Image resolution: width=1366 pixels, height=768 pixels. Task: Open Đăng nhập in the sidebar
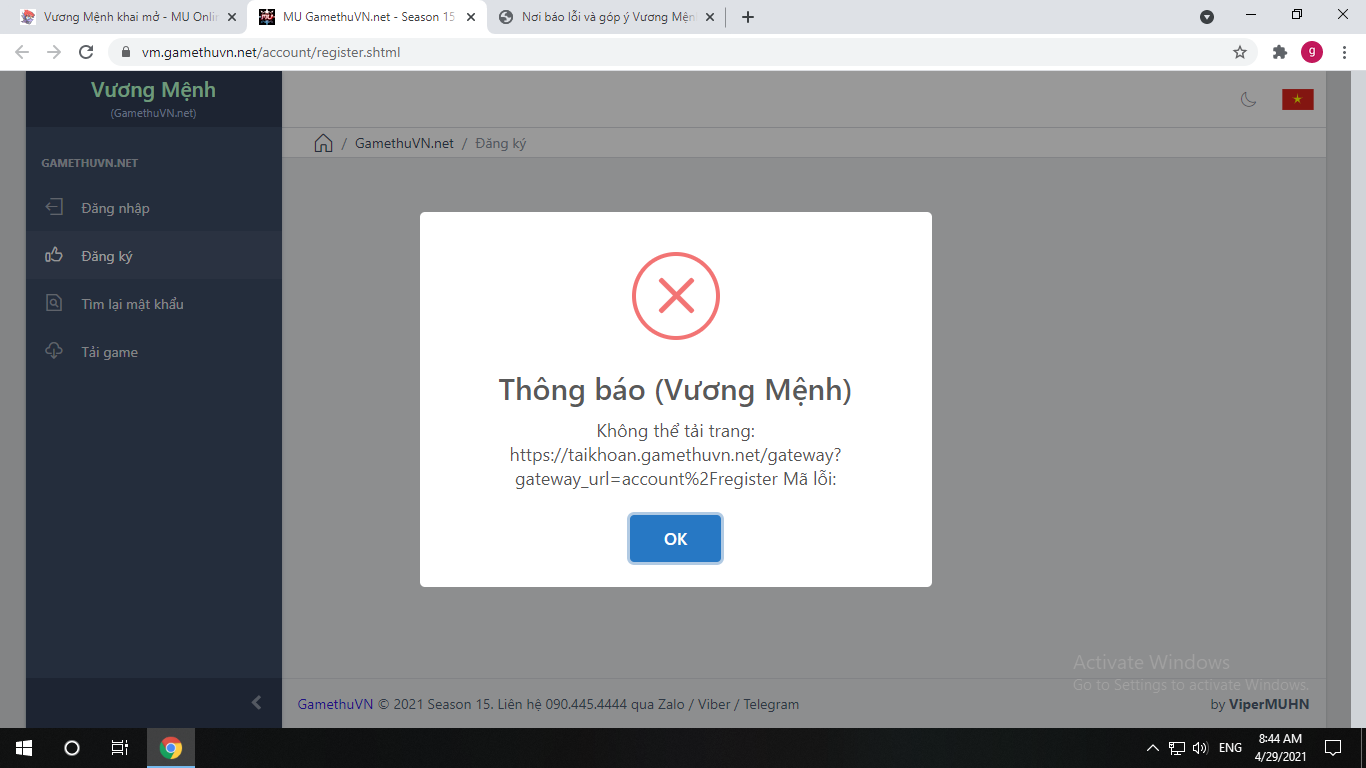tap(115, 208)
